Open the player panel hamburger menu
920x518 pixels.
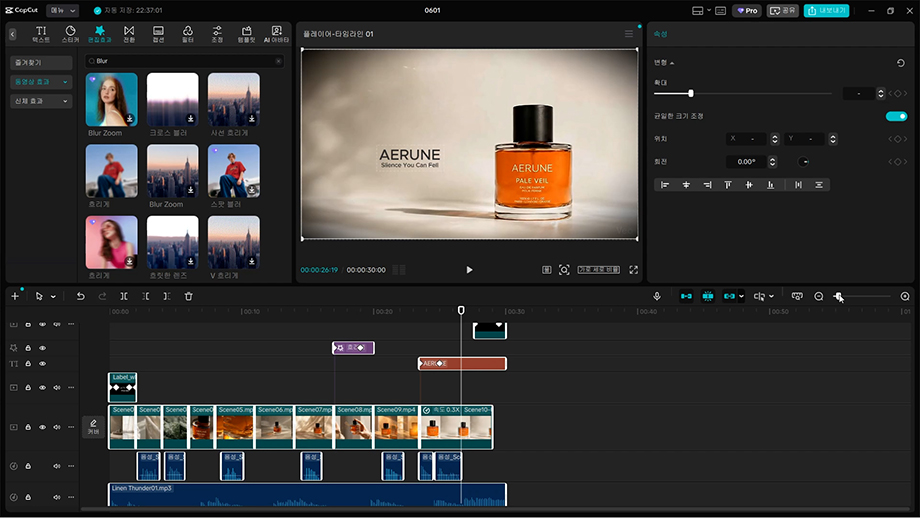point(628,34)
